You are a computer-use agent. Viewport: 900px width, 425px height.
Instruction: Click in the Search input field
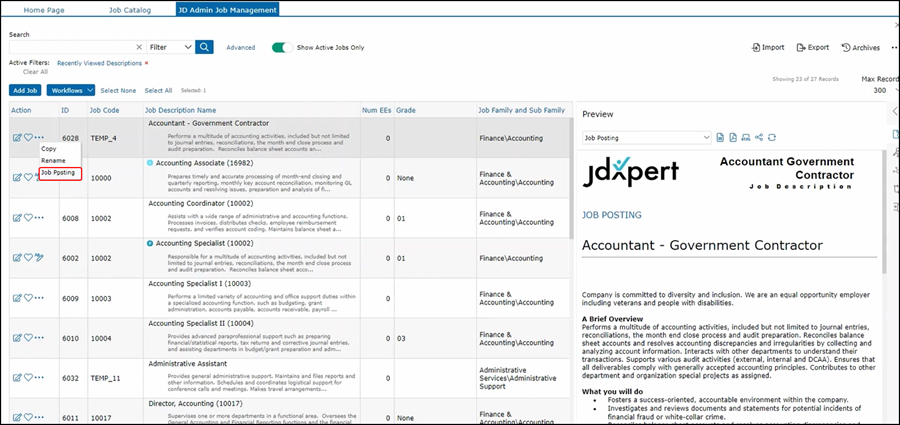pos(70,47)
